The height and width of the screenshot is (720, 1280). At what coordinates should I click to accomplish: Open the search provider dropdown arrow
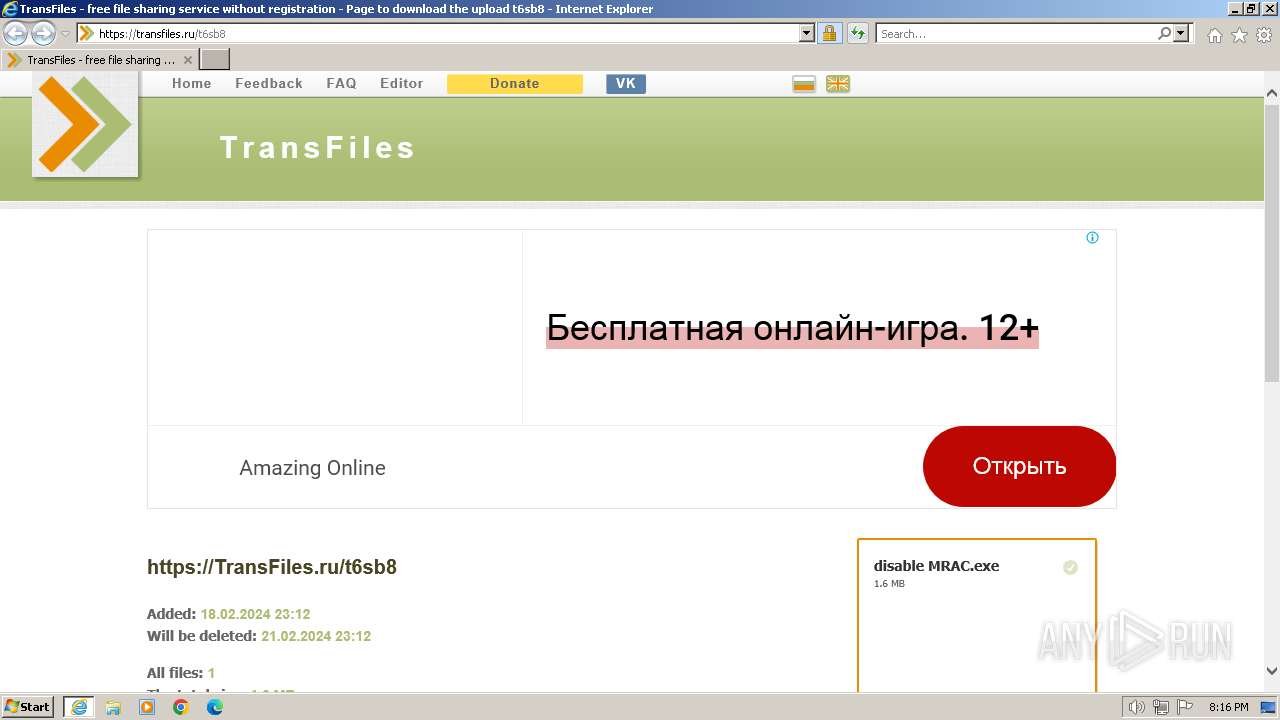pyautogui.click(x=1182, y=34)
